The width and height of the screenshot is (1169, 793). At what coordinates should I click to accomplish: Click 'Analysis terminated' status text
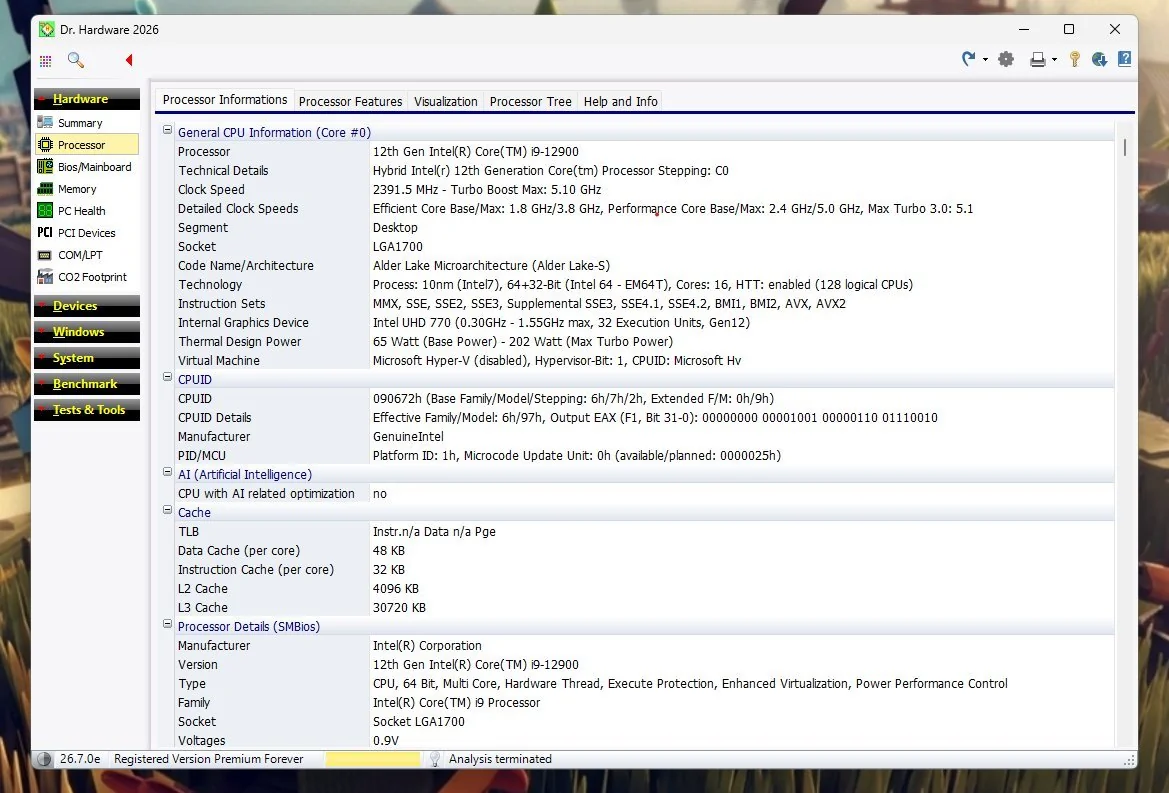pyautogui.click(x=500, y=759)
